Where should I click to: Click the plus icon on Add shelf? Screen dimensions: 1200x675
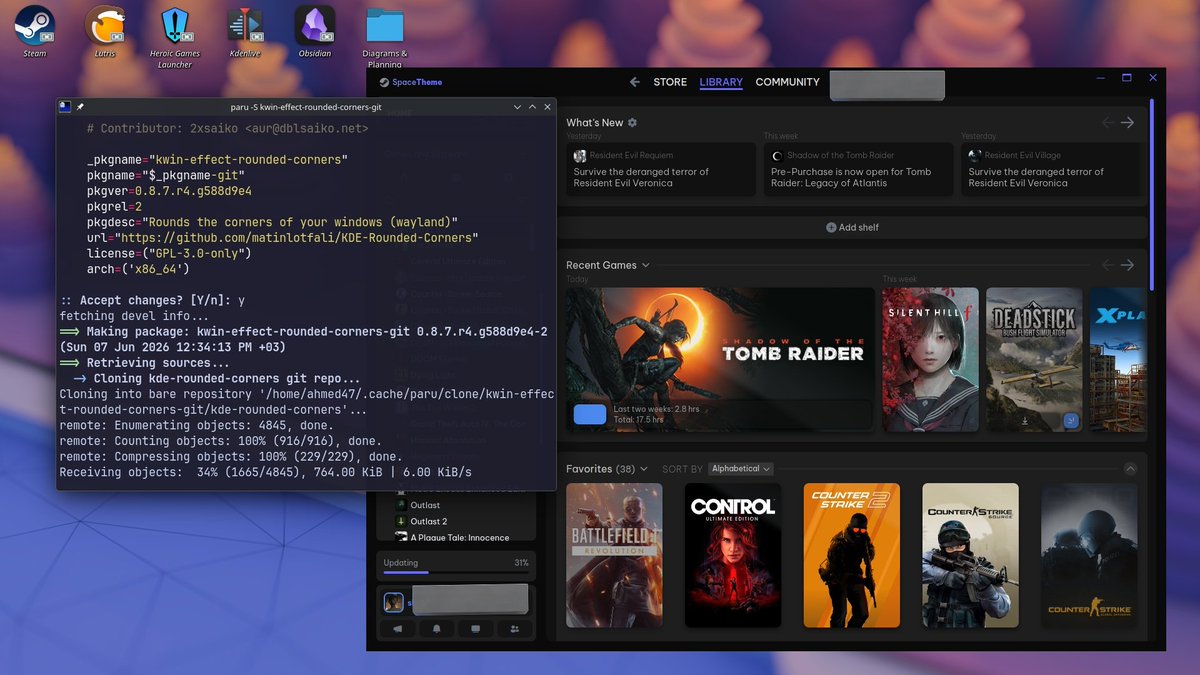(831, 227)
